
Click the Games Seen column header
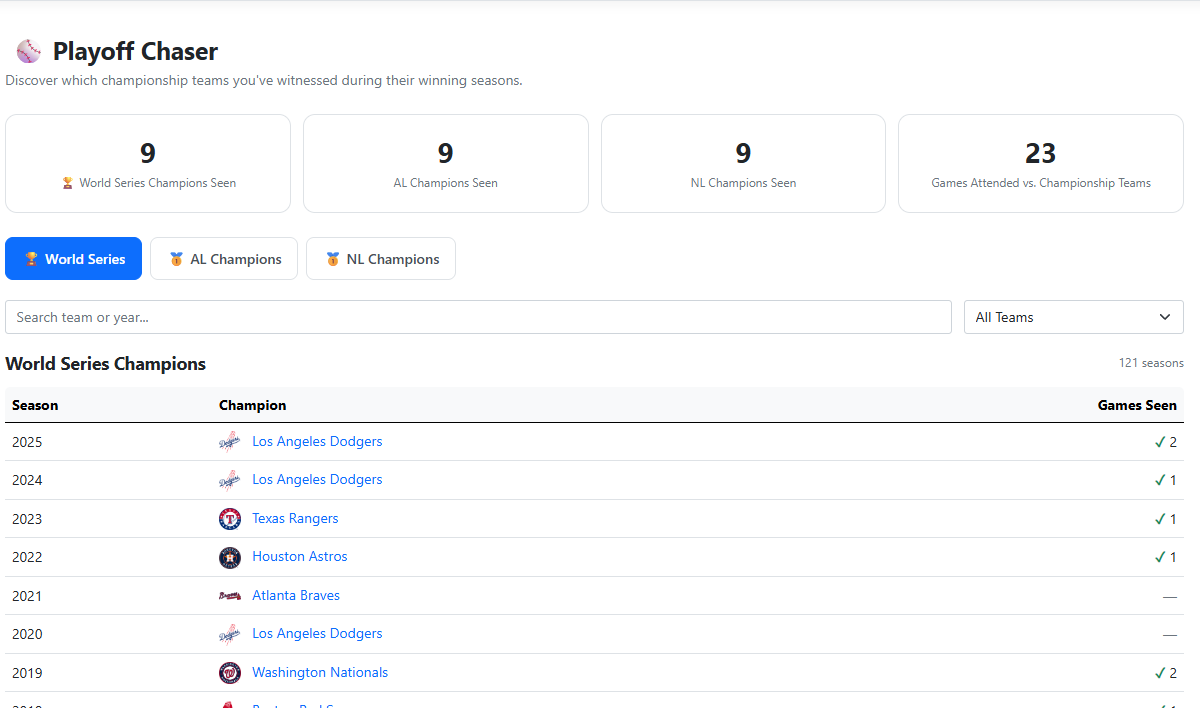1137,406
